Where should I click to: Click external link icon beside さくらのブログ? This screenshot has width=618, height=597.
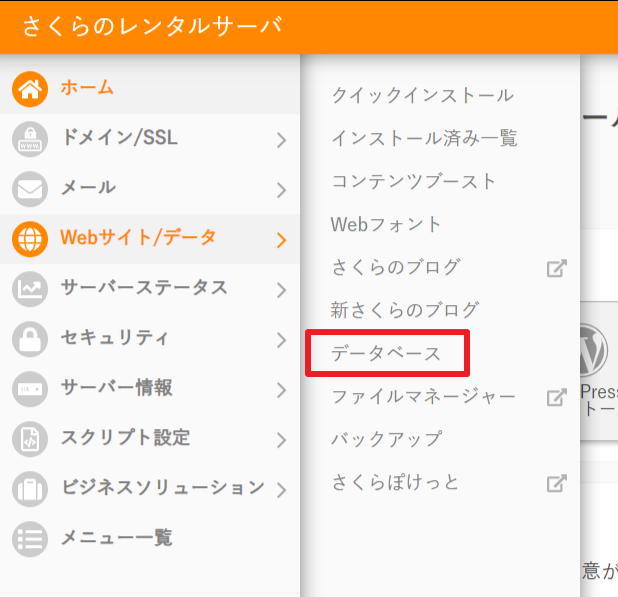[557, 268]
